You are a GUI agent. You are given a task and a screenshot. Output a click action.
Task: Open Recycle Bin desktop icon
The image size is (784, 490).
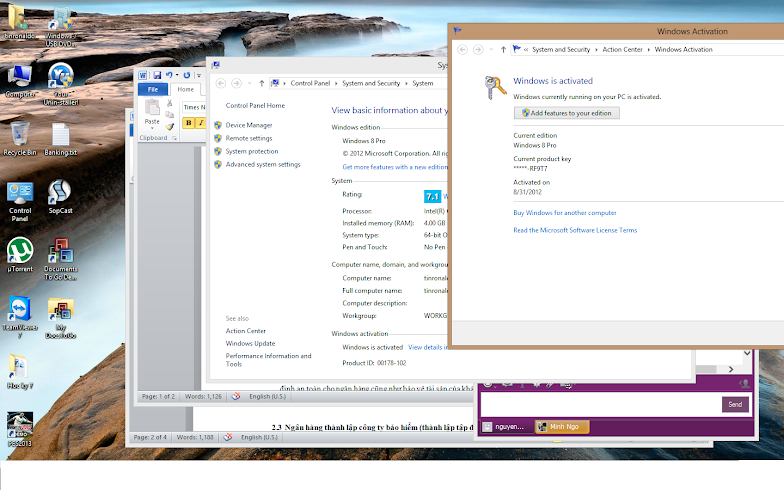click(20, 139)
